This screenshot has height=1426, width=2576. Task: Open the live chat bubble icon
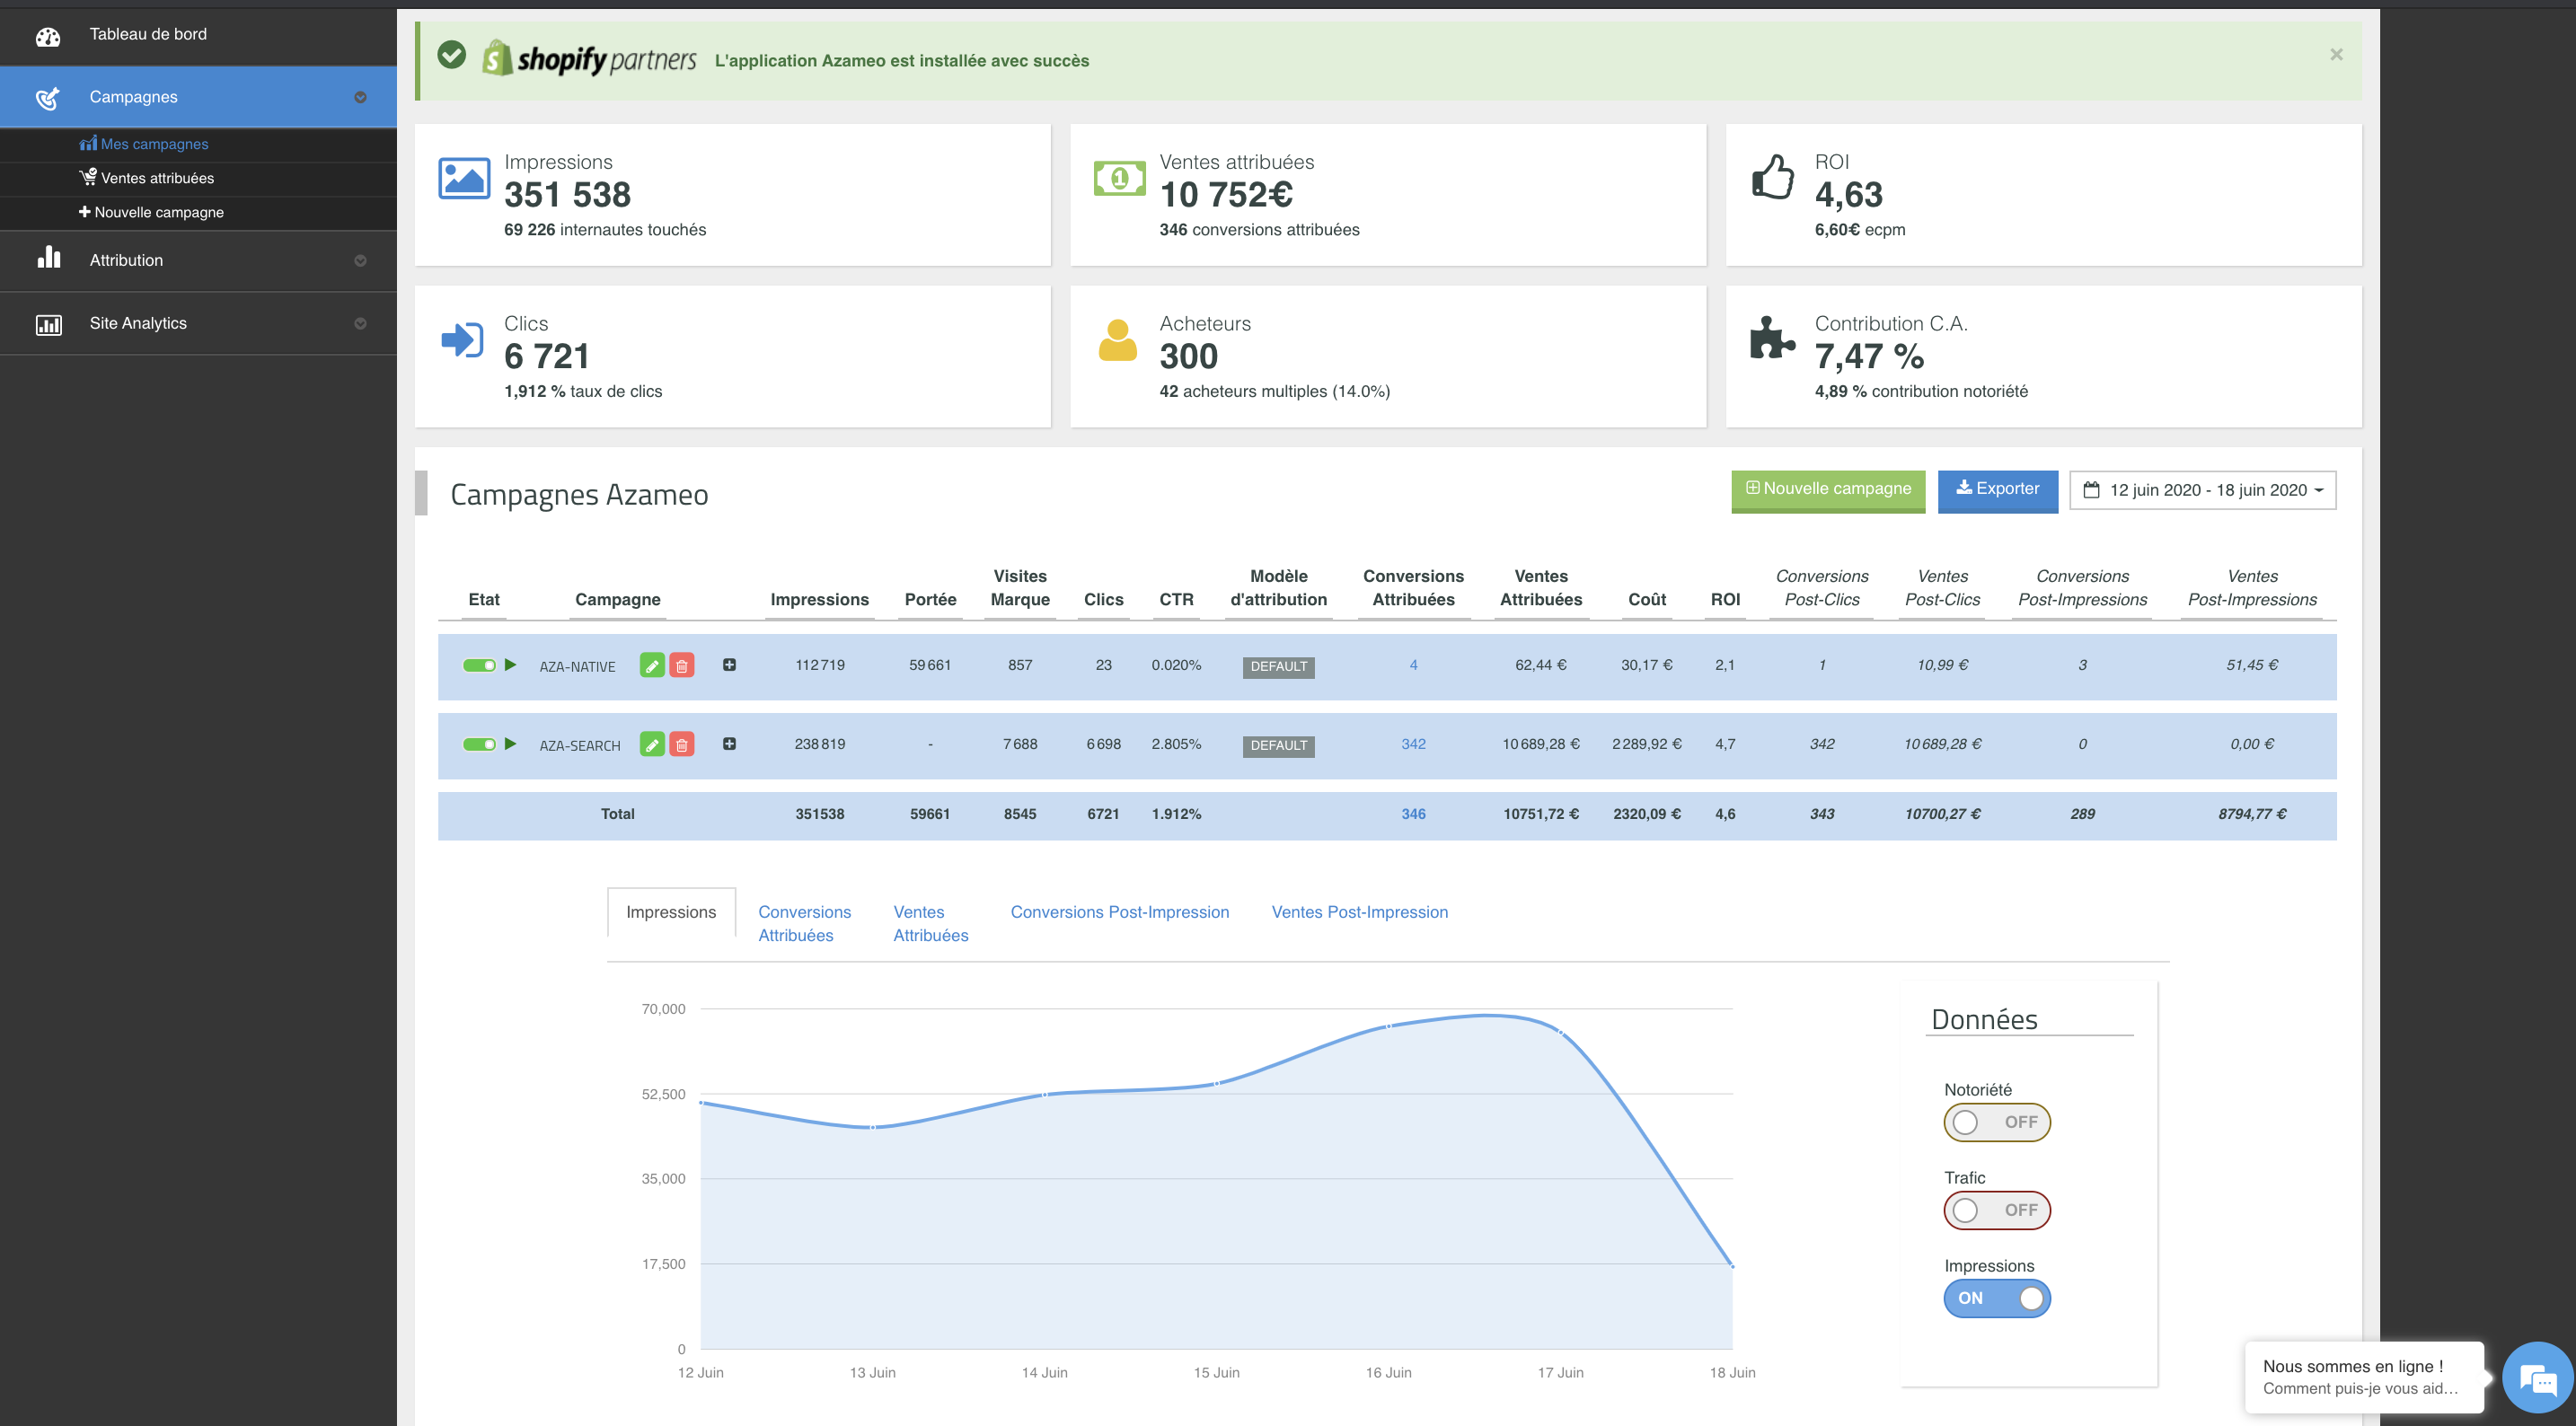2538,1378
